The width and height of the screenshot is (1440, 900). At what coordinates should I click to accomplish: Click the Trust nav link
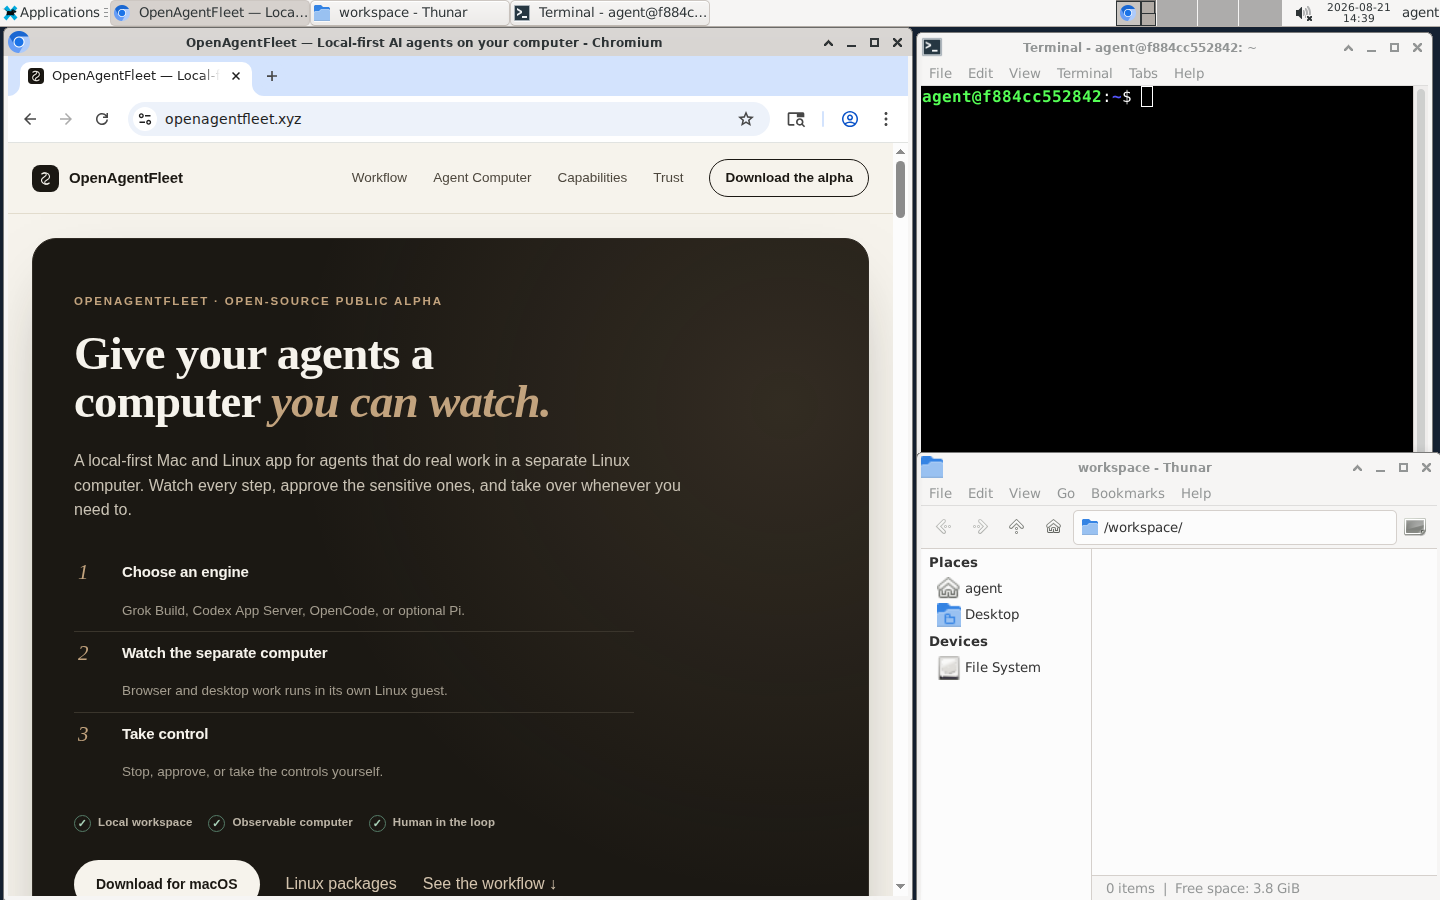[668, 178]
